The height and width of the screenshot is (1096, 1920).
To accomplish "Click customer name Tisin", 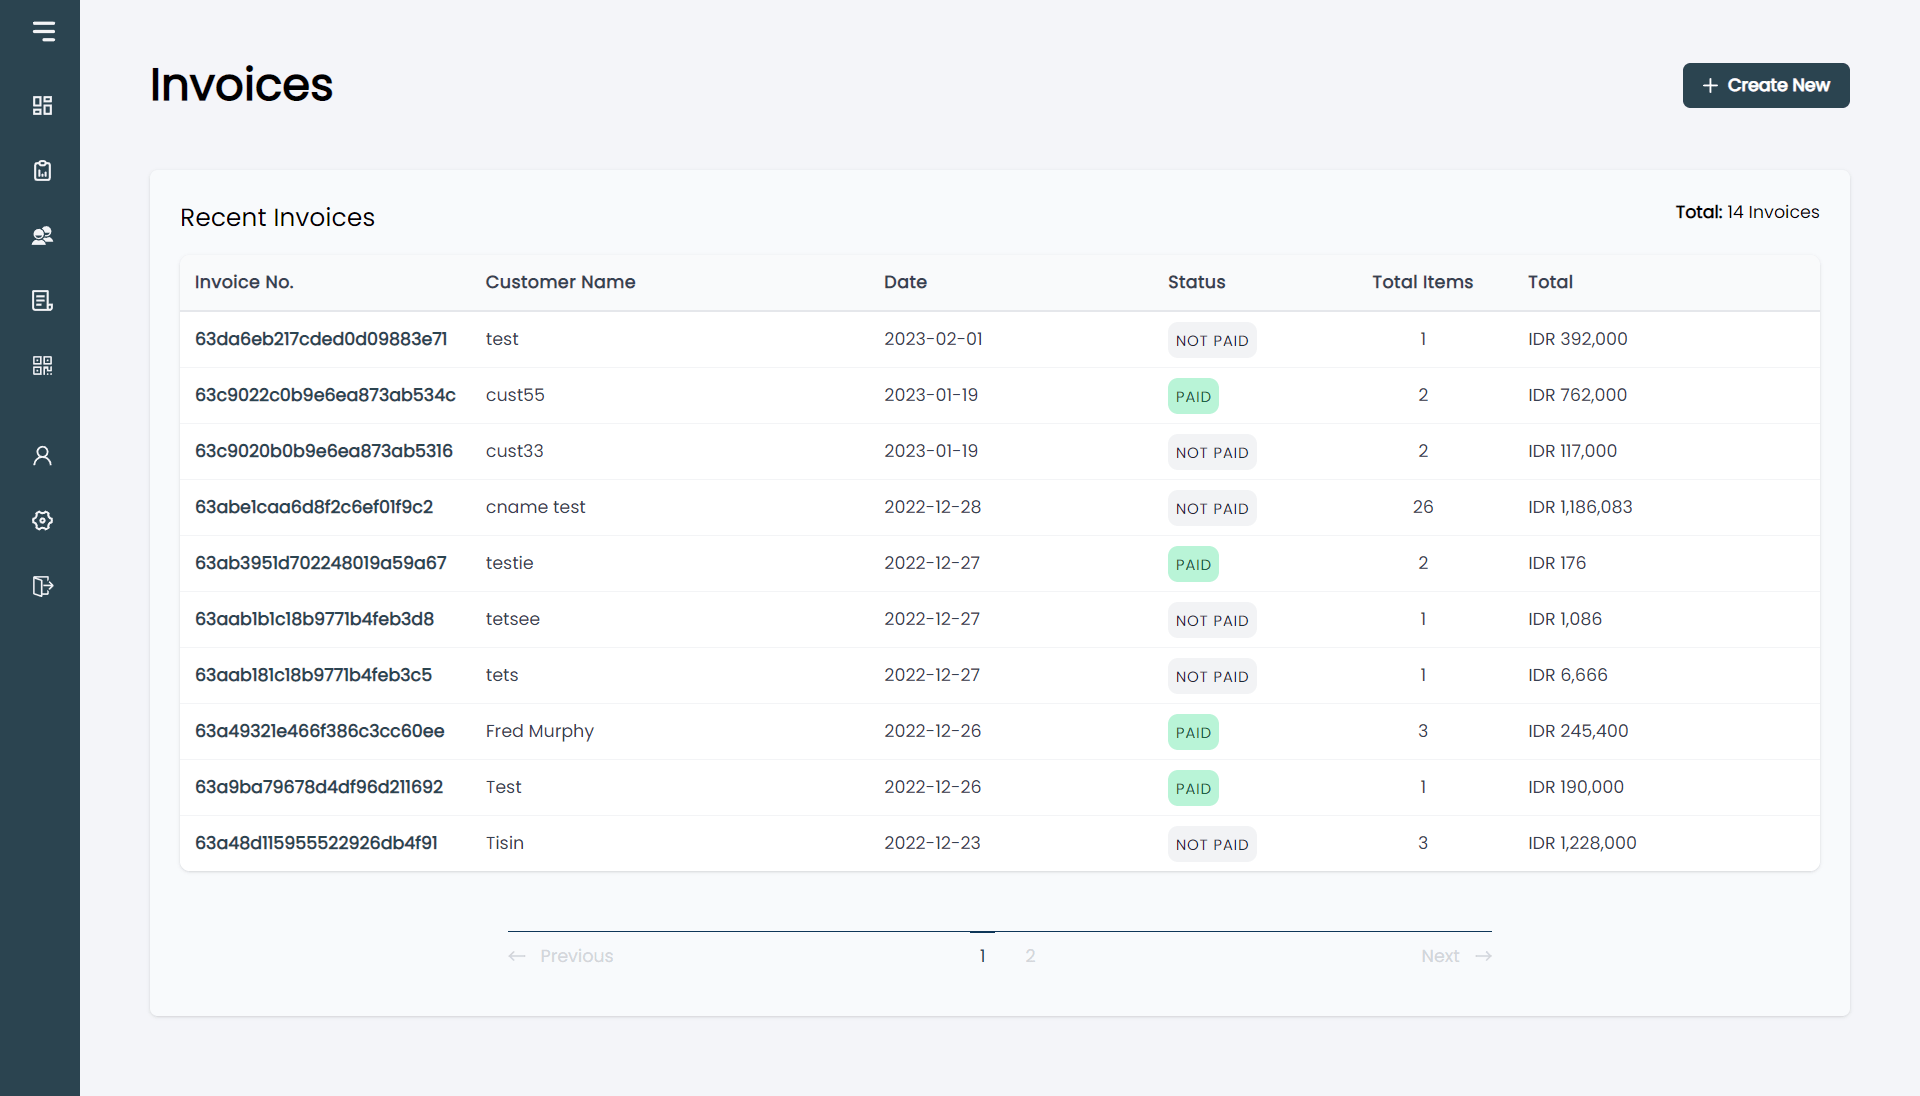I will tap(504, 843).
